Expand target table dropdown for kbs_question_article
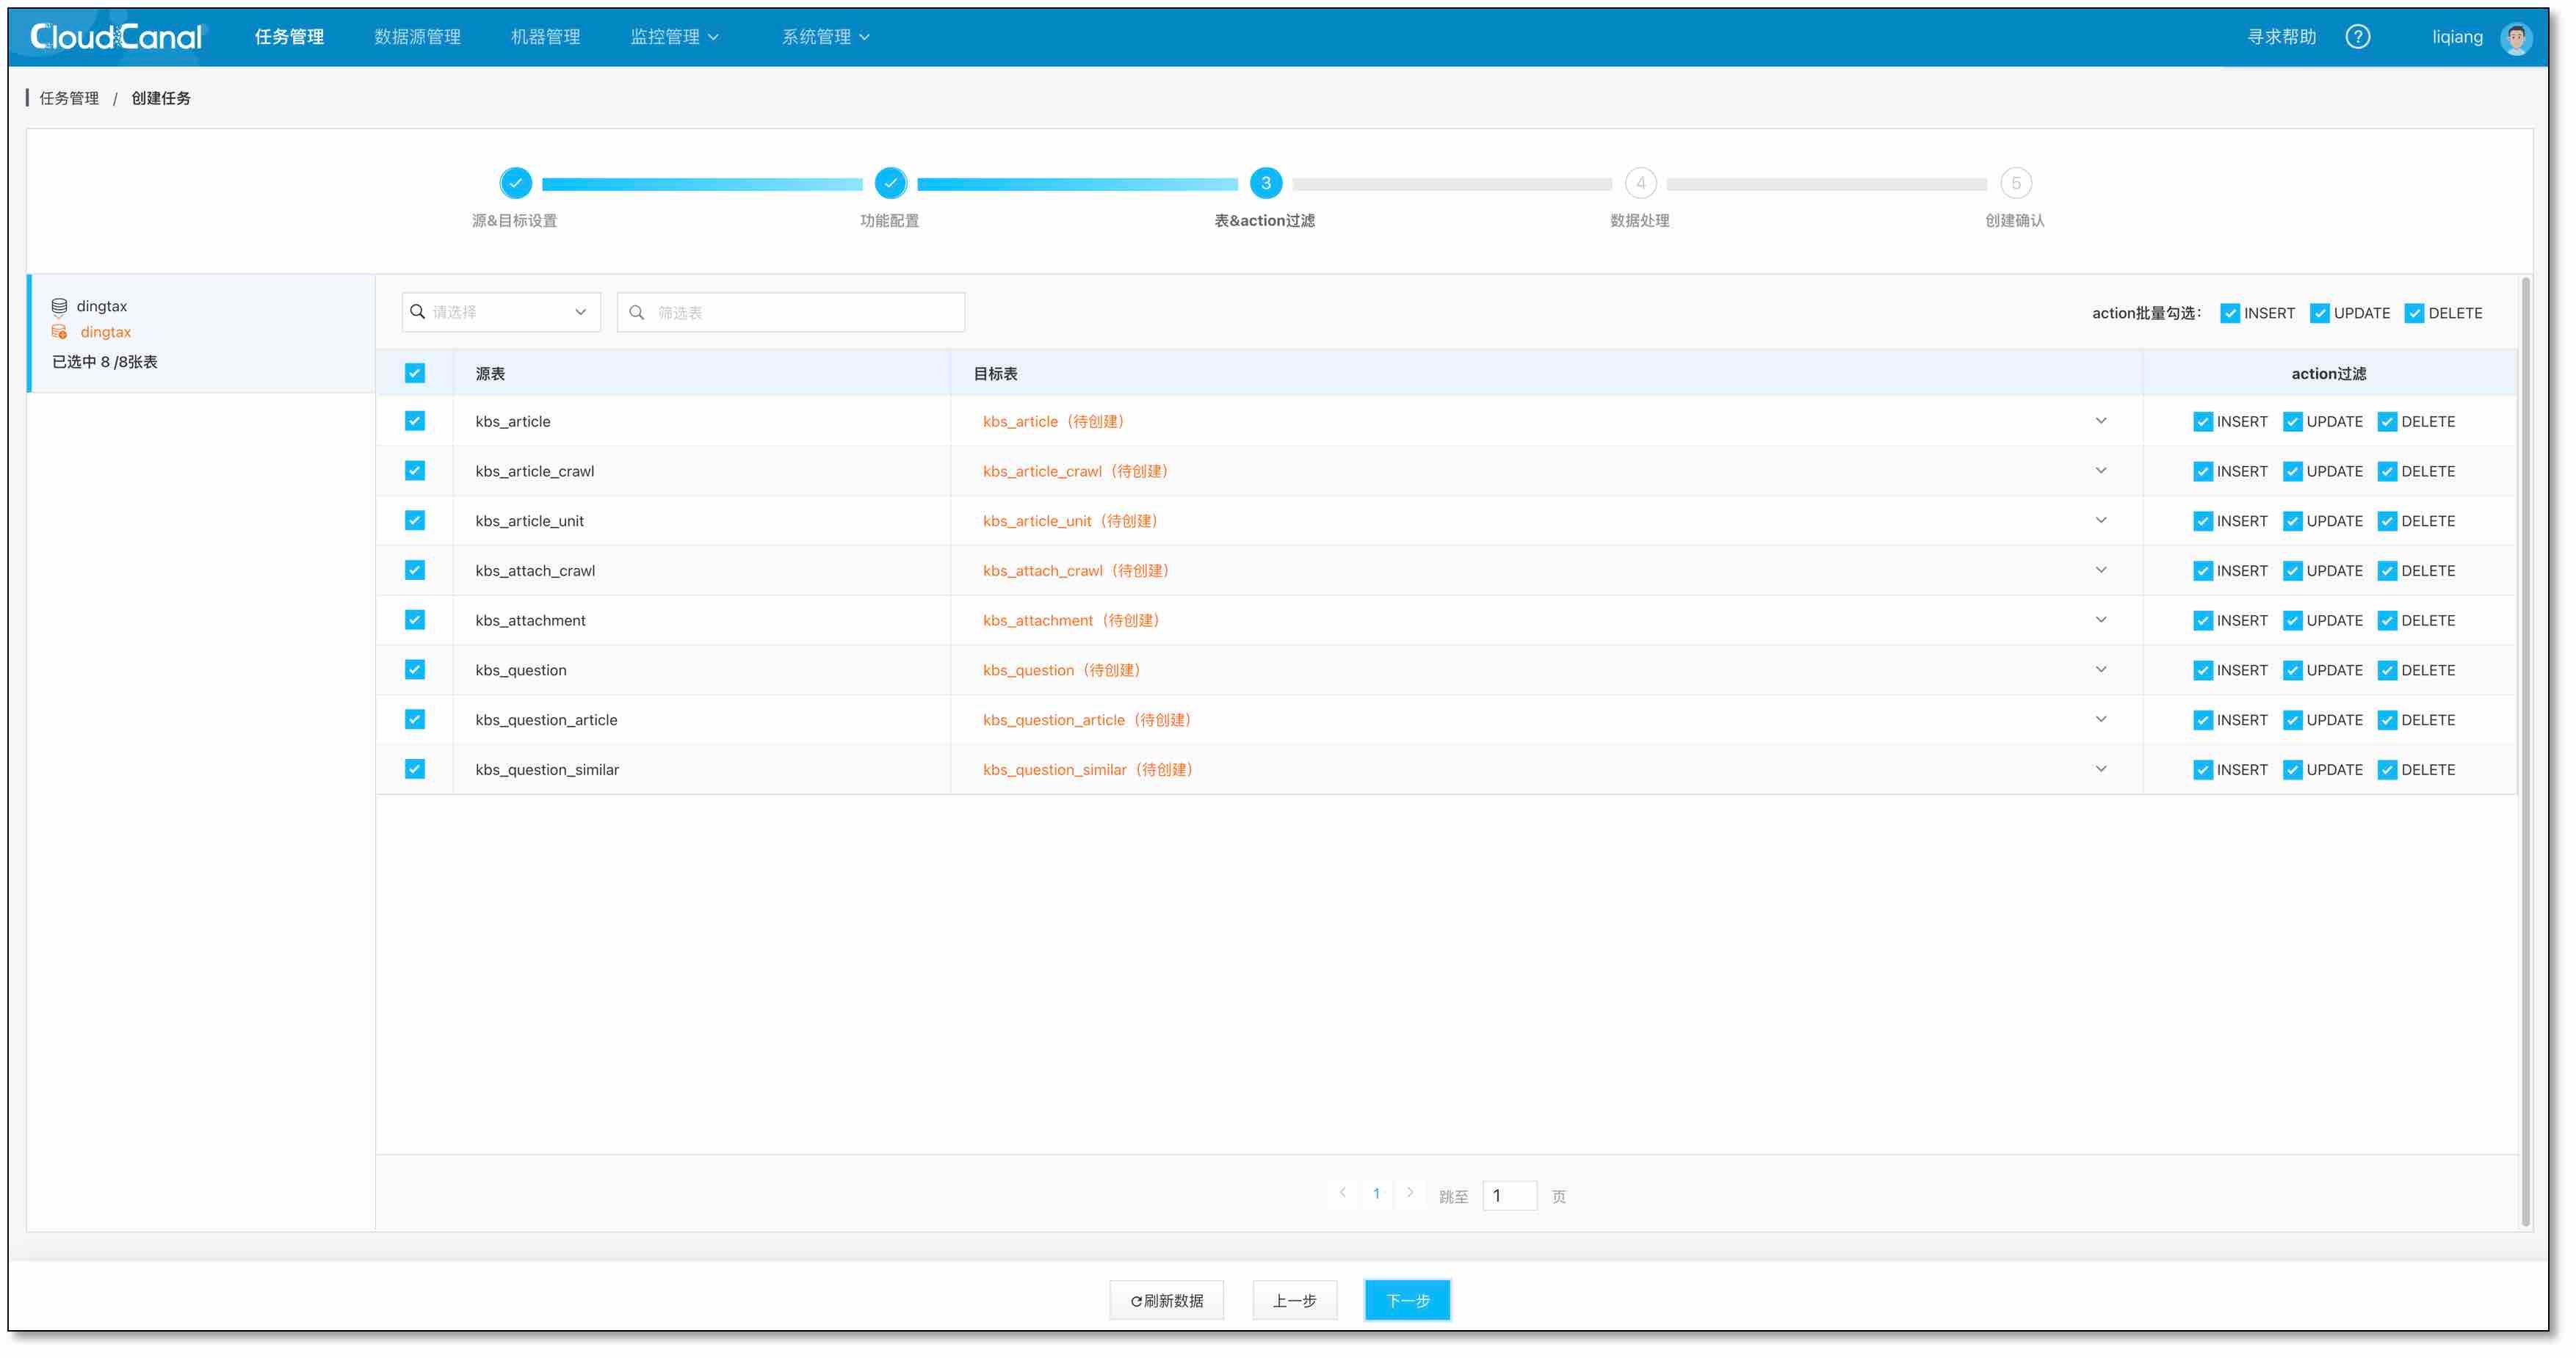Screen dimensions: 2576x1358 pos(2100,720)
